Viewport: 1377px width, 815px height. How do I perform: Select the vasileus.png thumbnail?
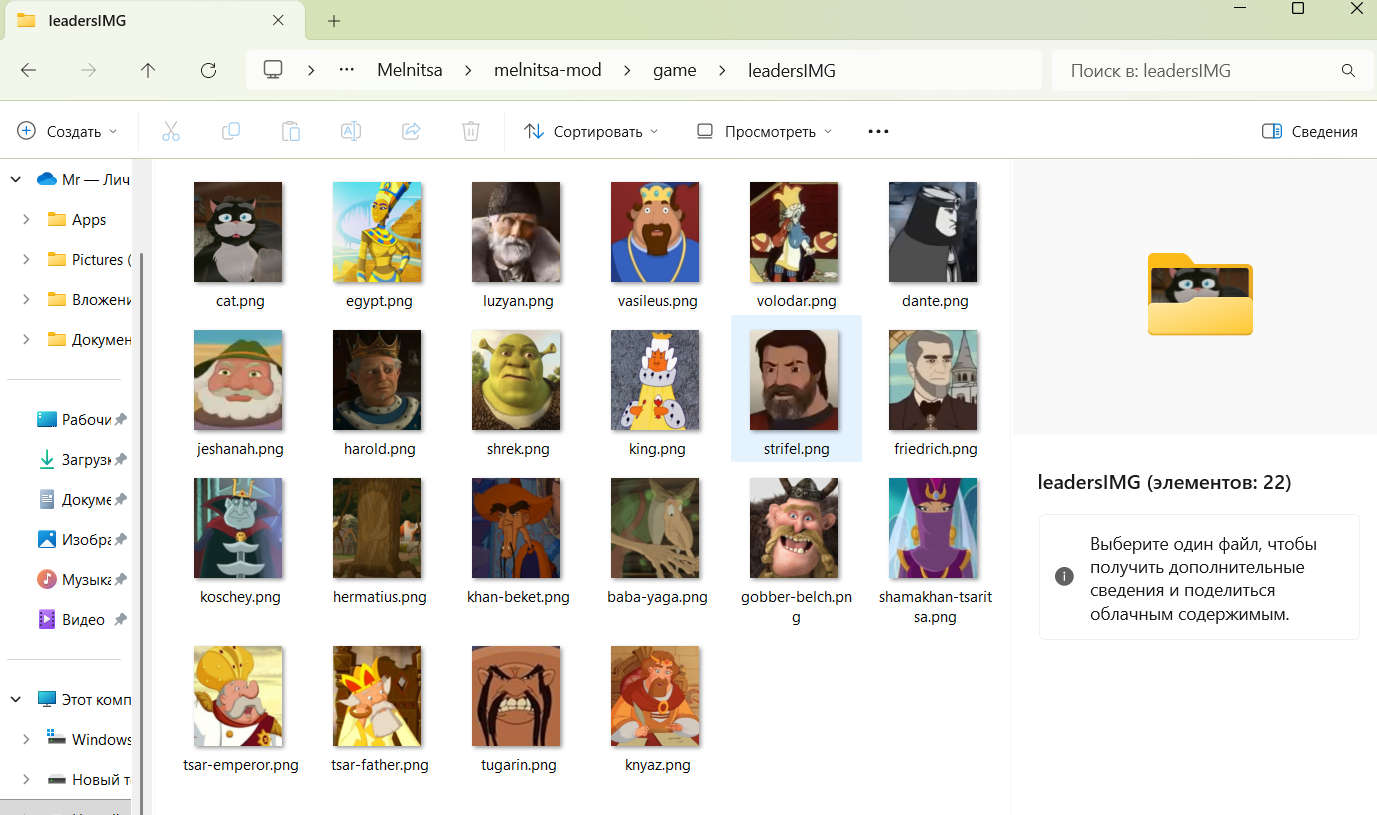(655, 232)
